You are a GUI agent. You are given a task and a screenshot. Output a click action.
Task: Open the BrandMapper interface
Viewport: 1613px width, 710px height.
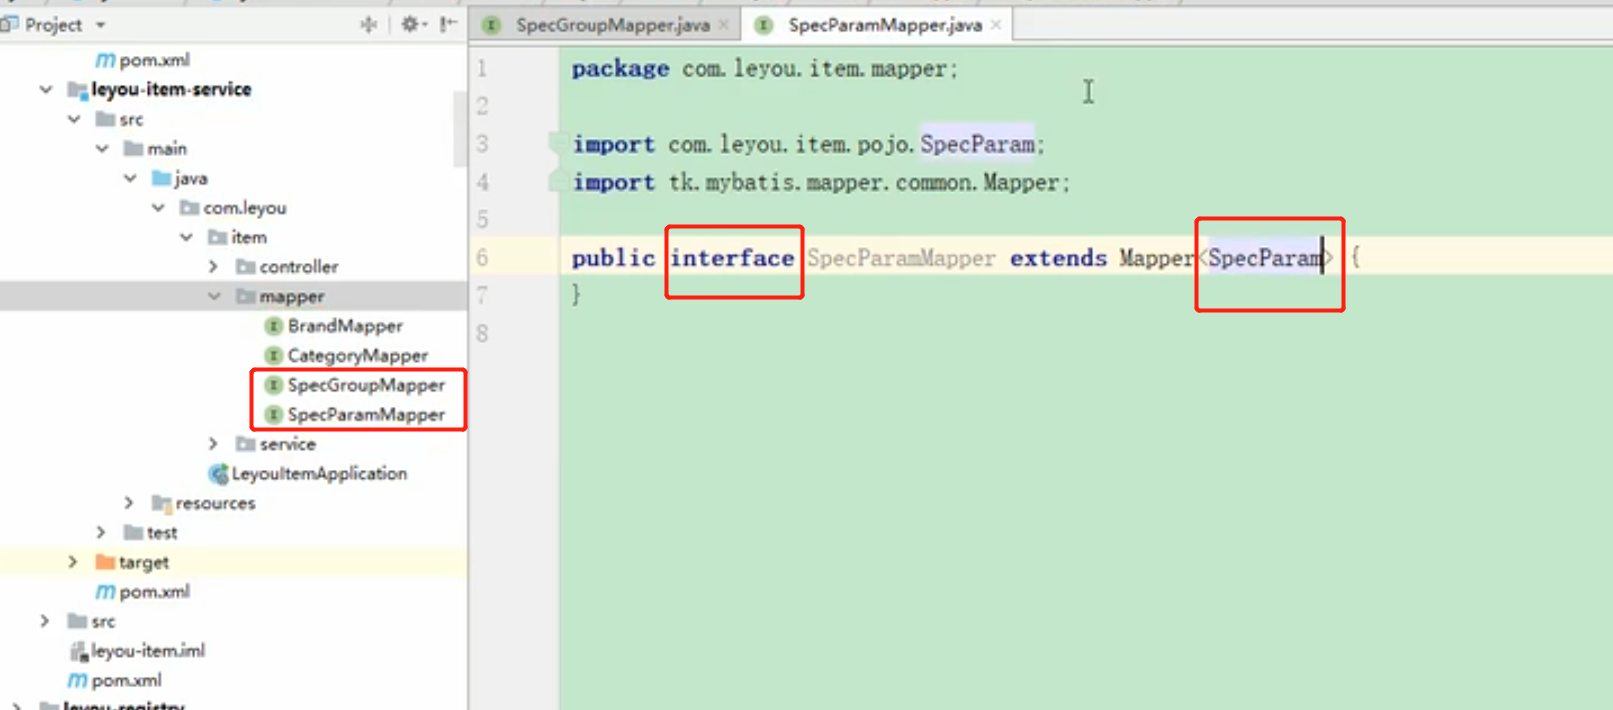(345, 326)
